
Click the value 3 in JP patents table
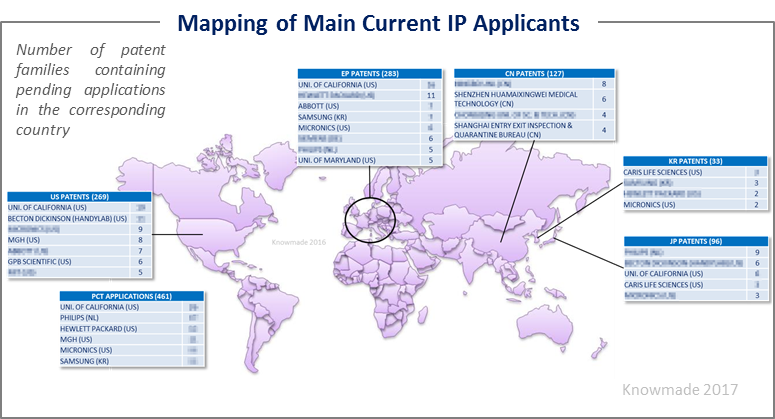(x=757, y=295)
